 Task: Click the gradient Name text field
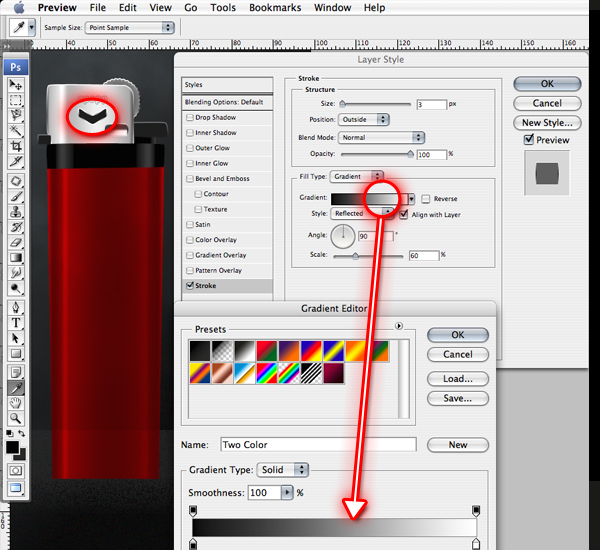(317, 445)
